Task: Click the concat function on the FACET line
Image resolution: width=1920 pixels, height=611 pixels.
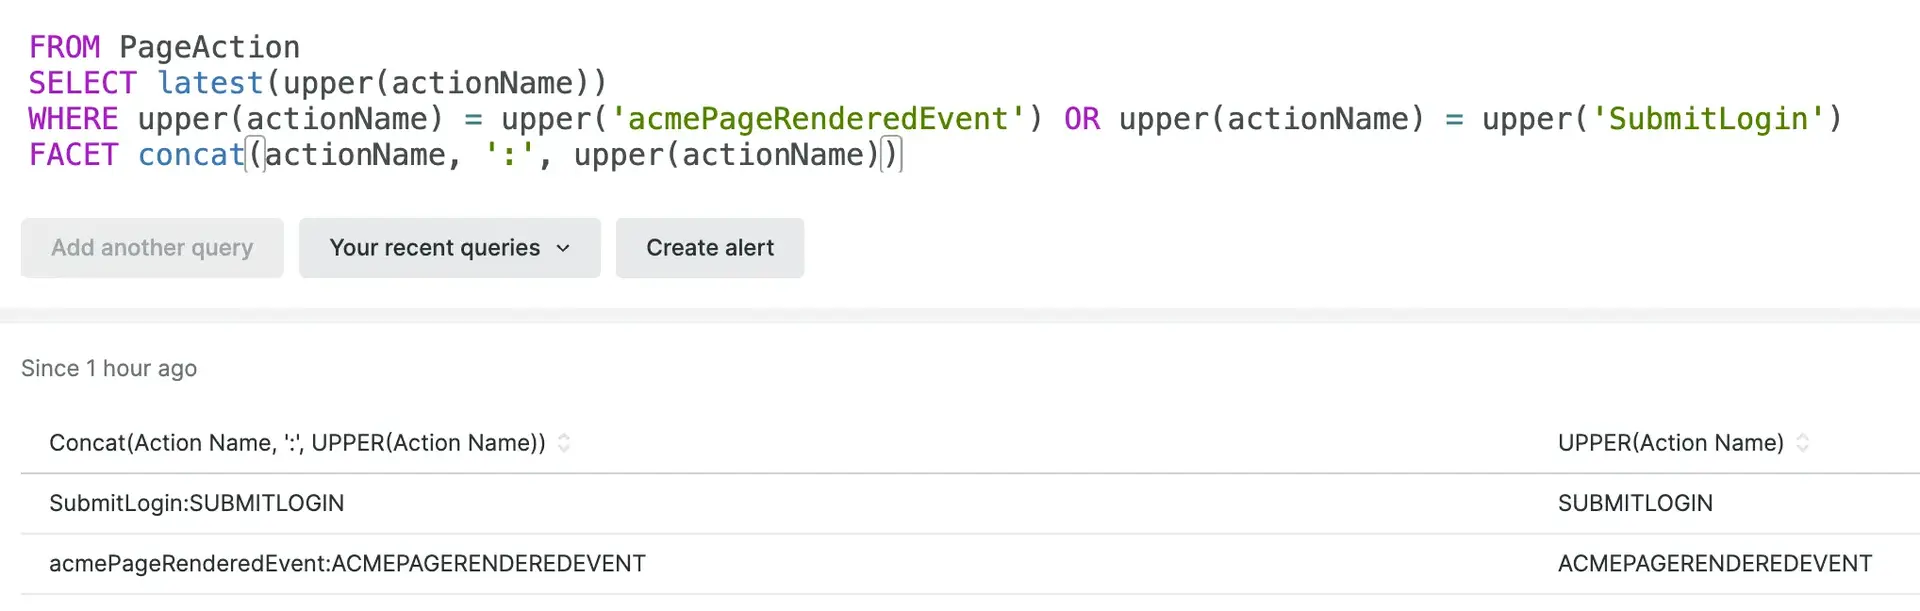Action: [x=191, y=155]
